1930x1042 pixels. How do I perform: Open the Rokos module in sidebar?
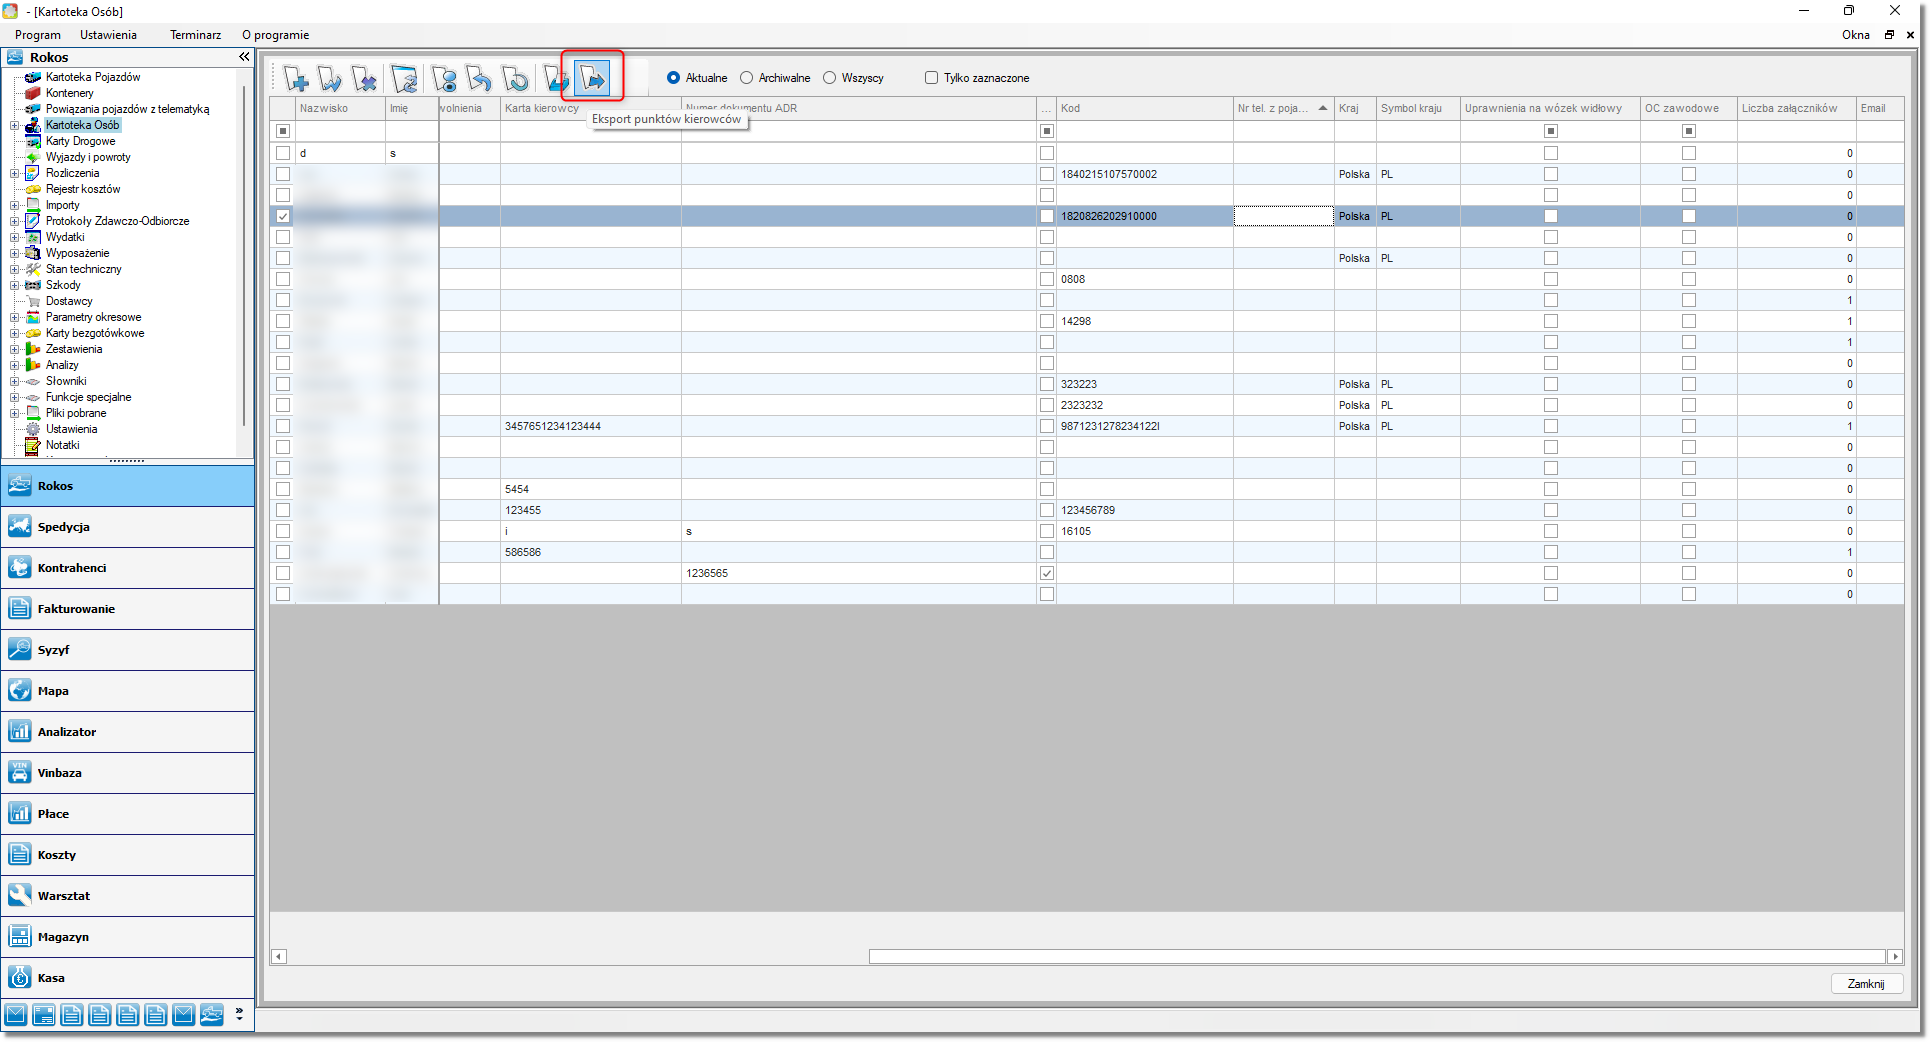[128, 486]
